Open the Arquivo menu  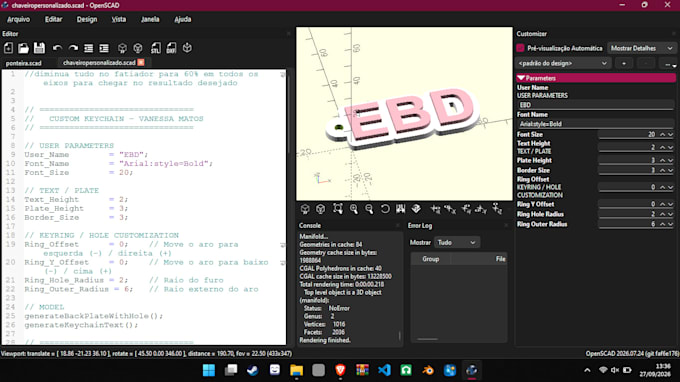click(18, 19)
